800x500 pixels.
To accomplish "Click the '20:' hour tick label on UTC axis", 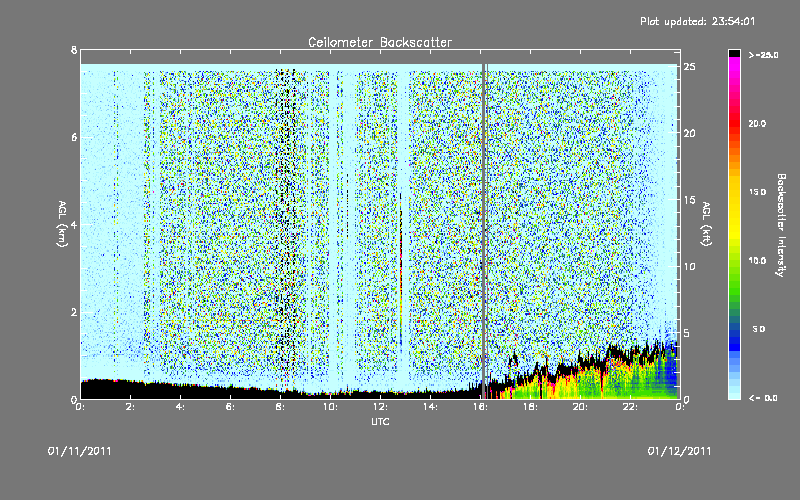I will pos(581,407).
